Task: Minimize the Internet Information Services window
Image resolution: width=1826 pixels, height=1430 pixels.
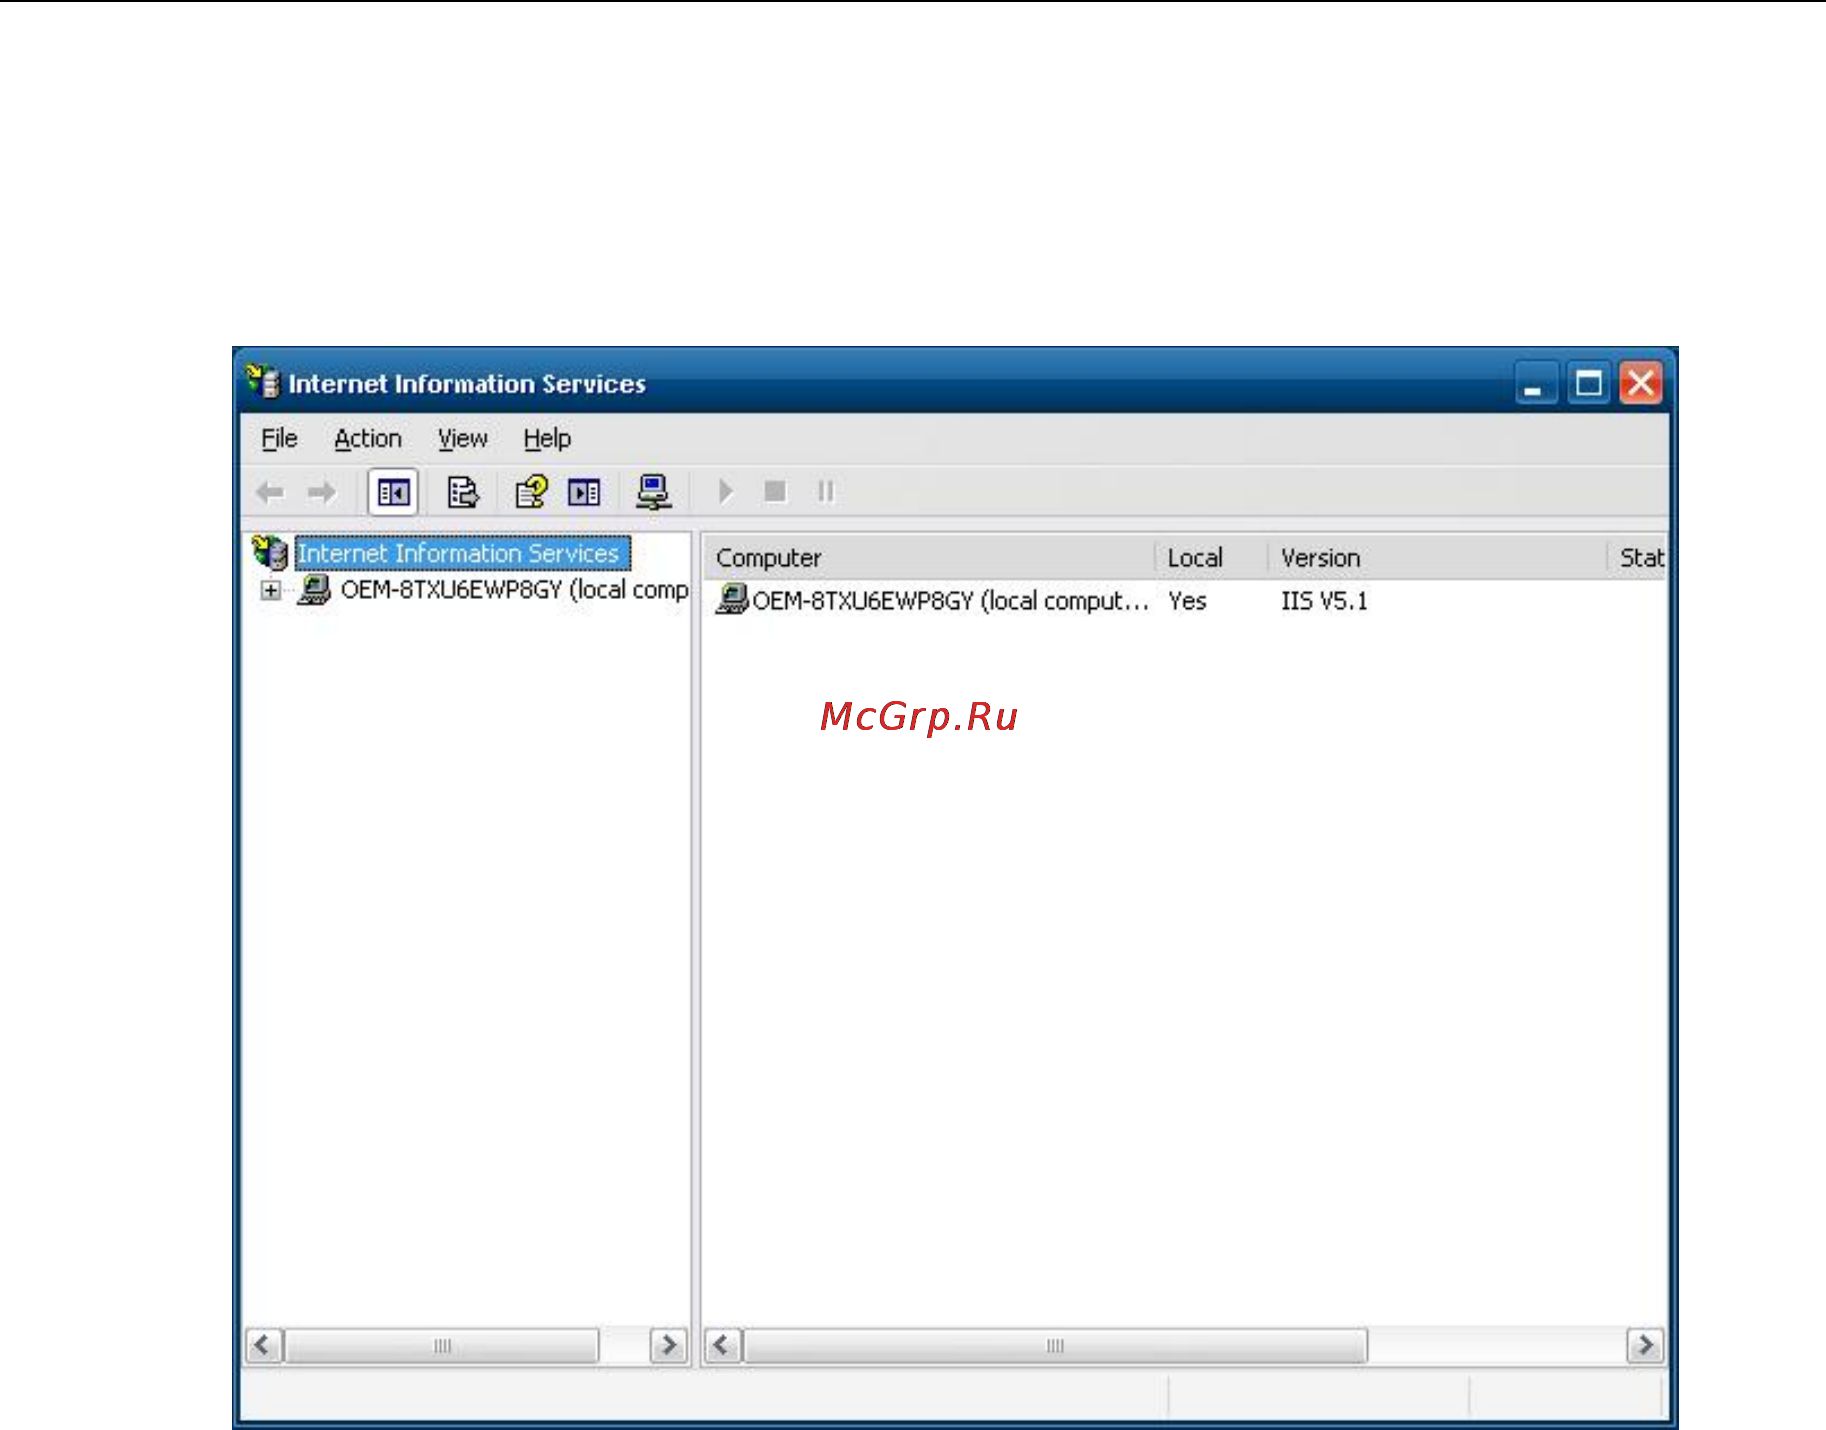Action: click(1534, 383)
